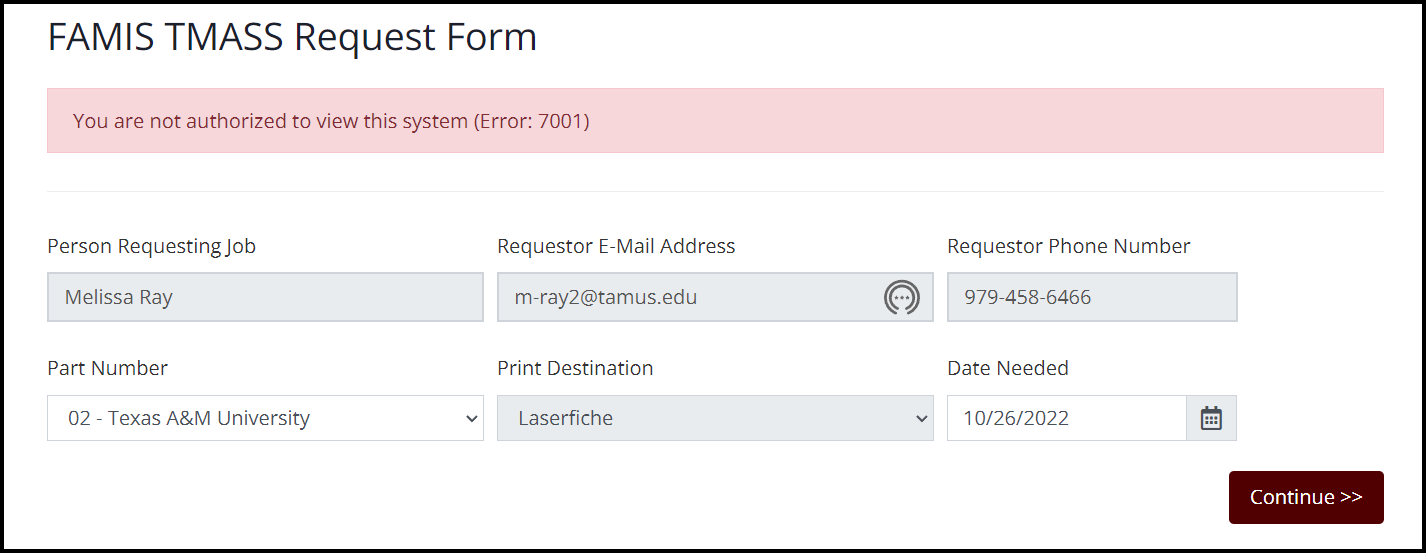The image size is (1426, 553).
Task: Click the "Date Needed" label
Action: click(x=1007, y=368)
